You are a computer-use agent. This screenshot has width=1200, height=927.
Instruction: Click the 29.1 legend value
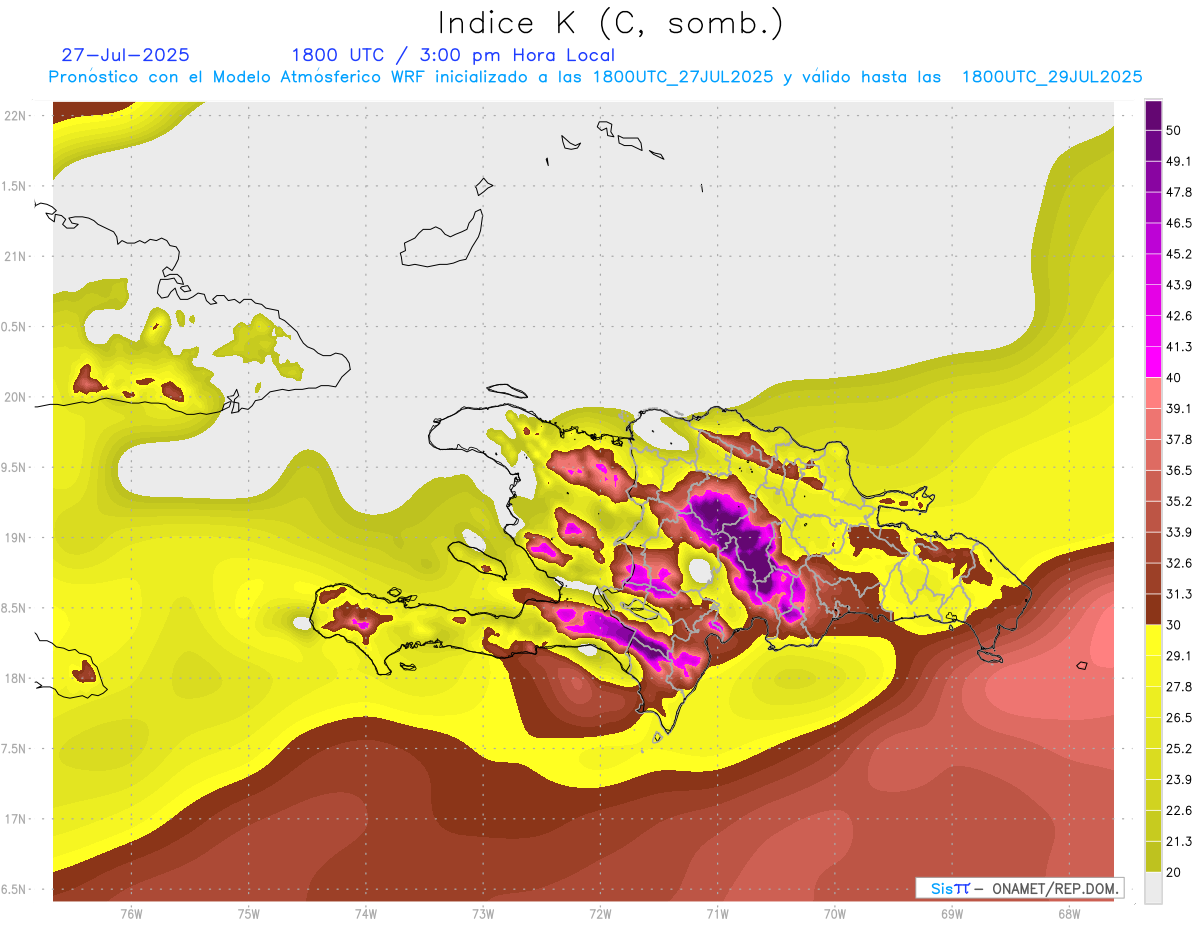pyautogui.click(x=1178, y=655)
